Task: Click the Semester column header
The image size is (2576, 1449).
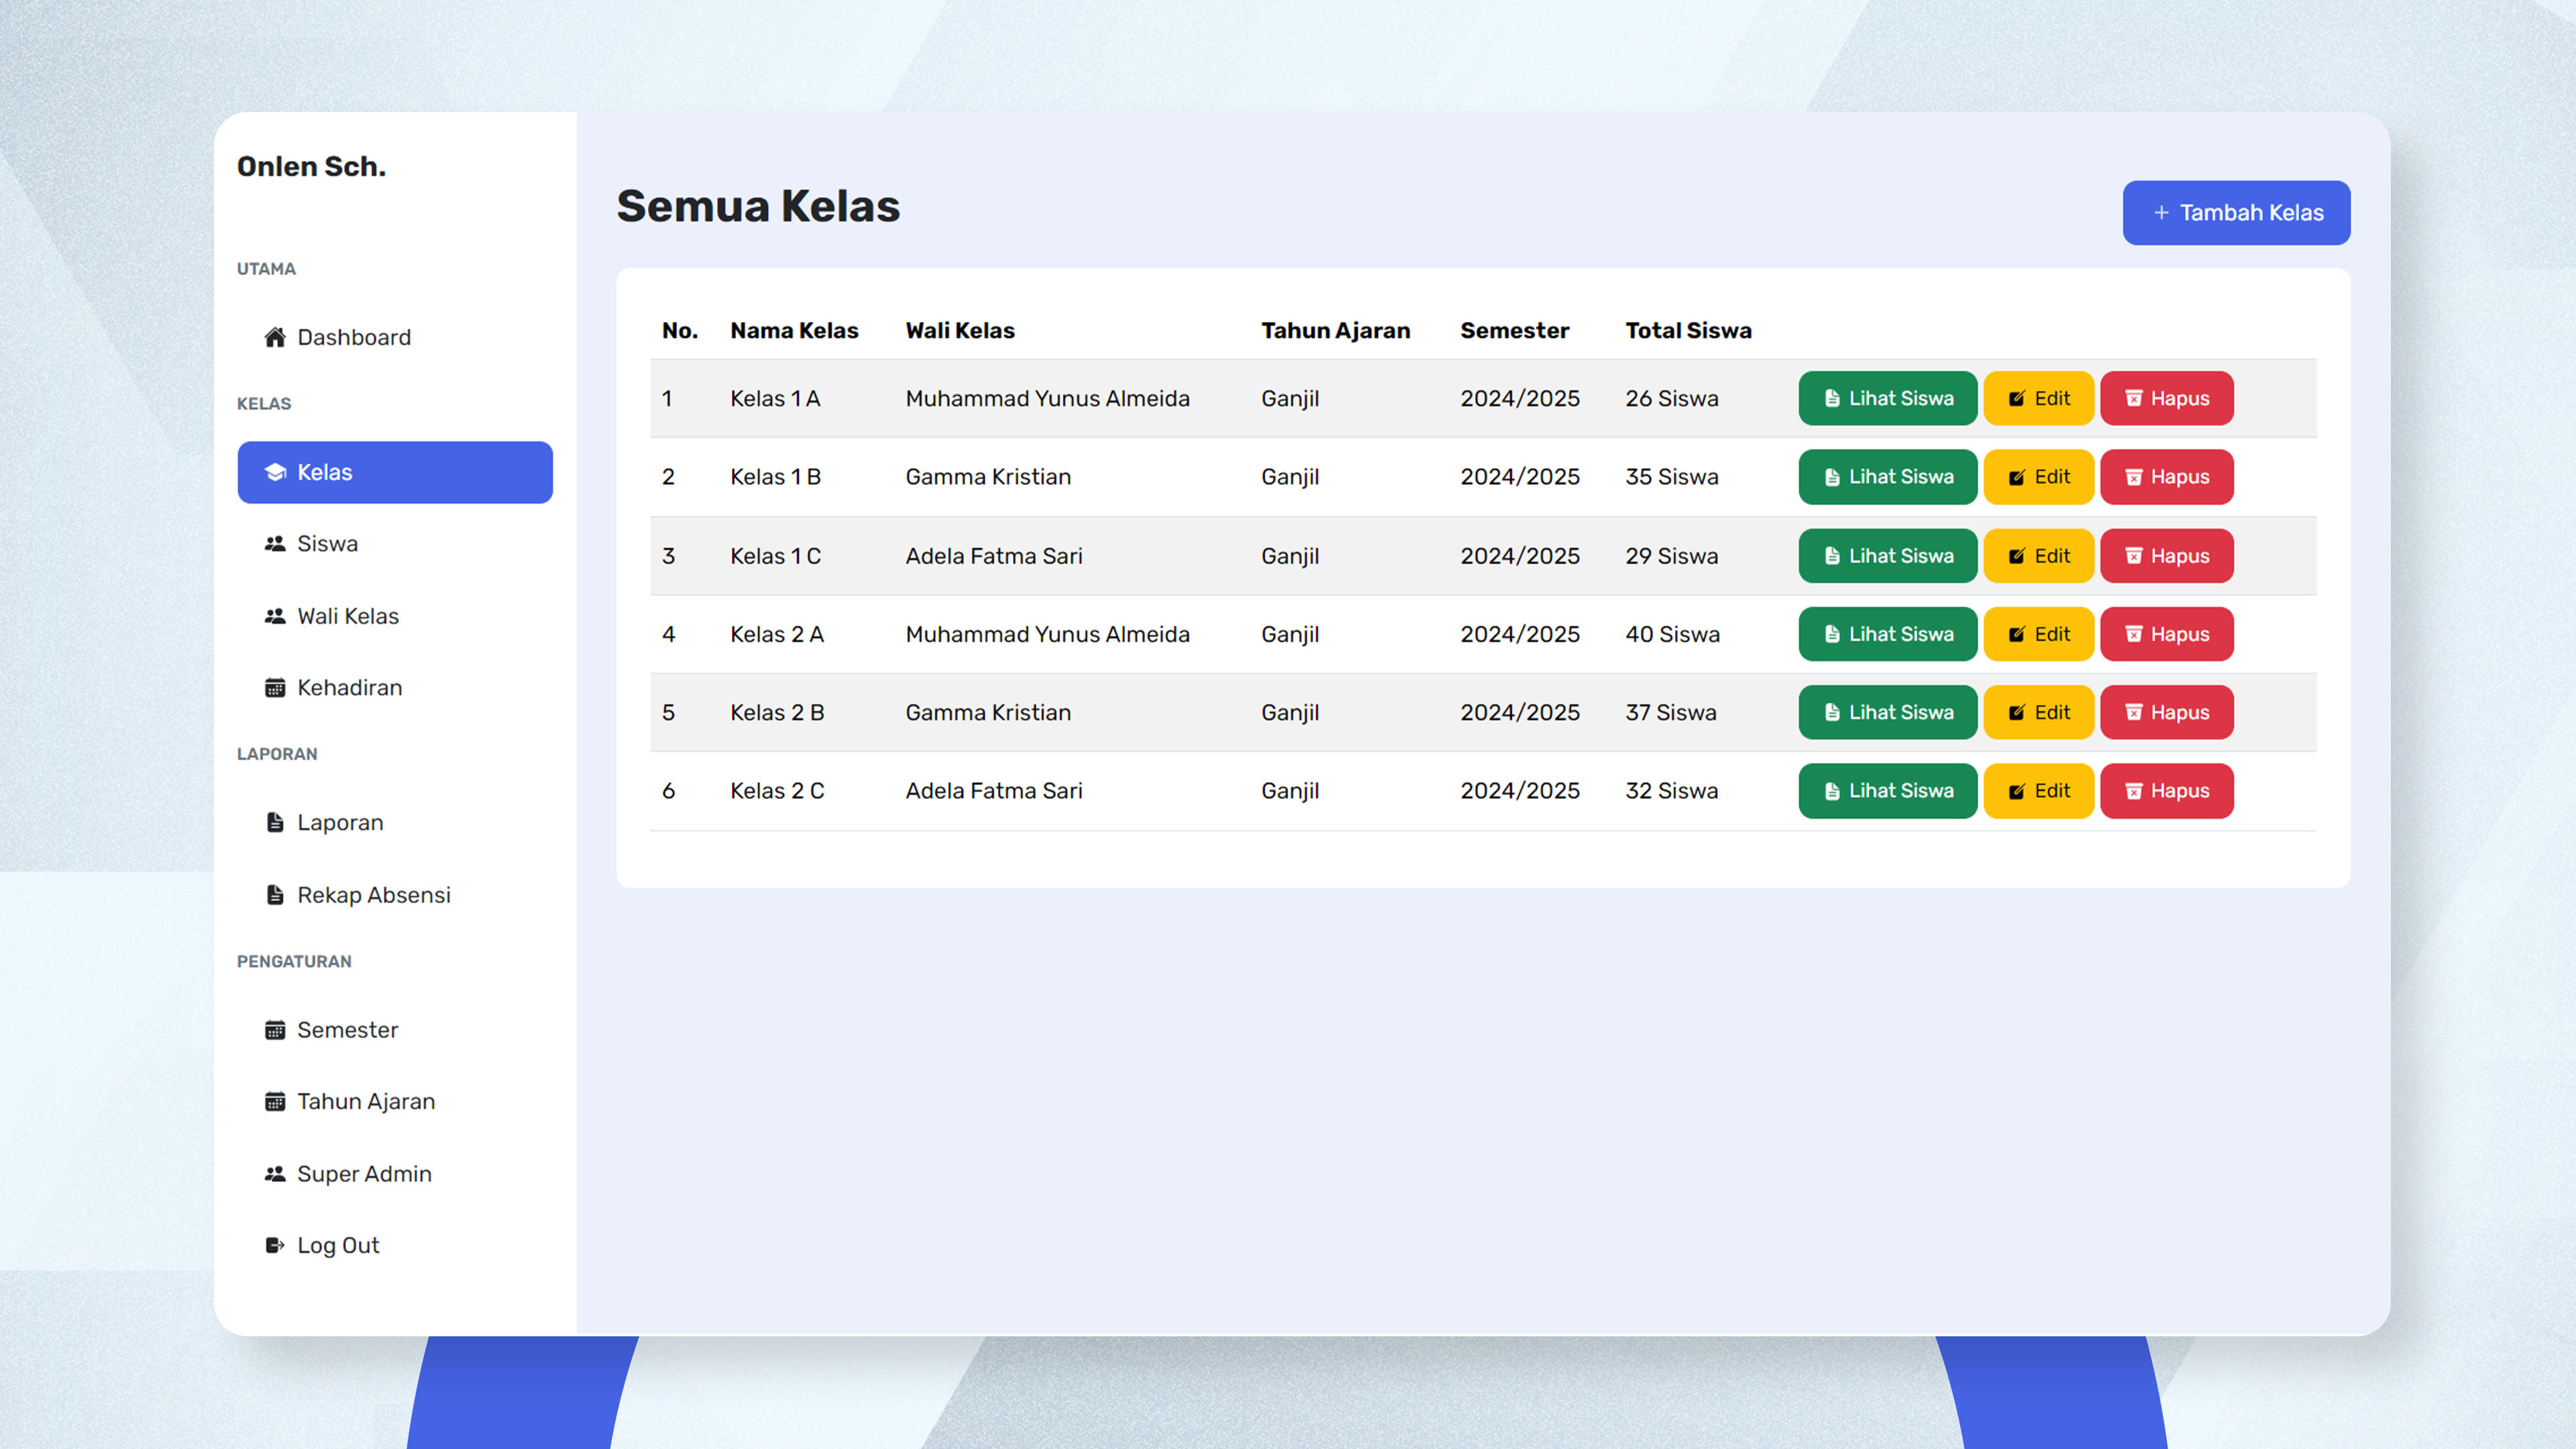Action: [x=1514, y=330]
